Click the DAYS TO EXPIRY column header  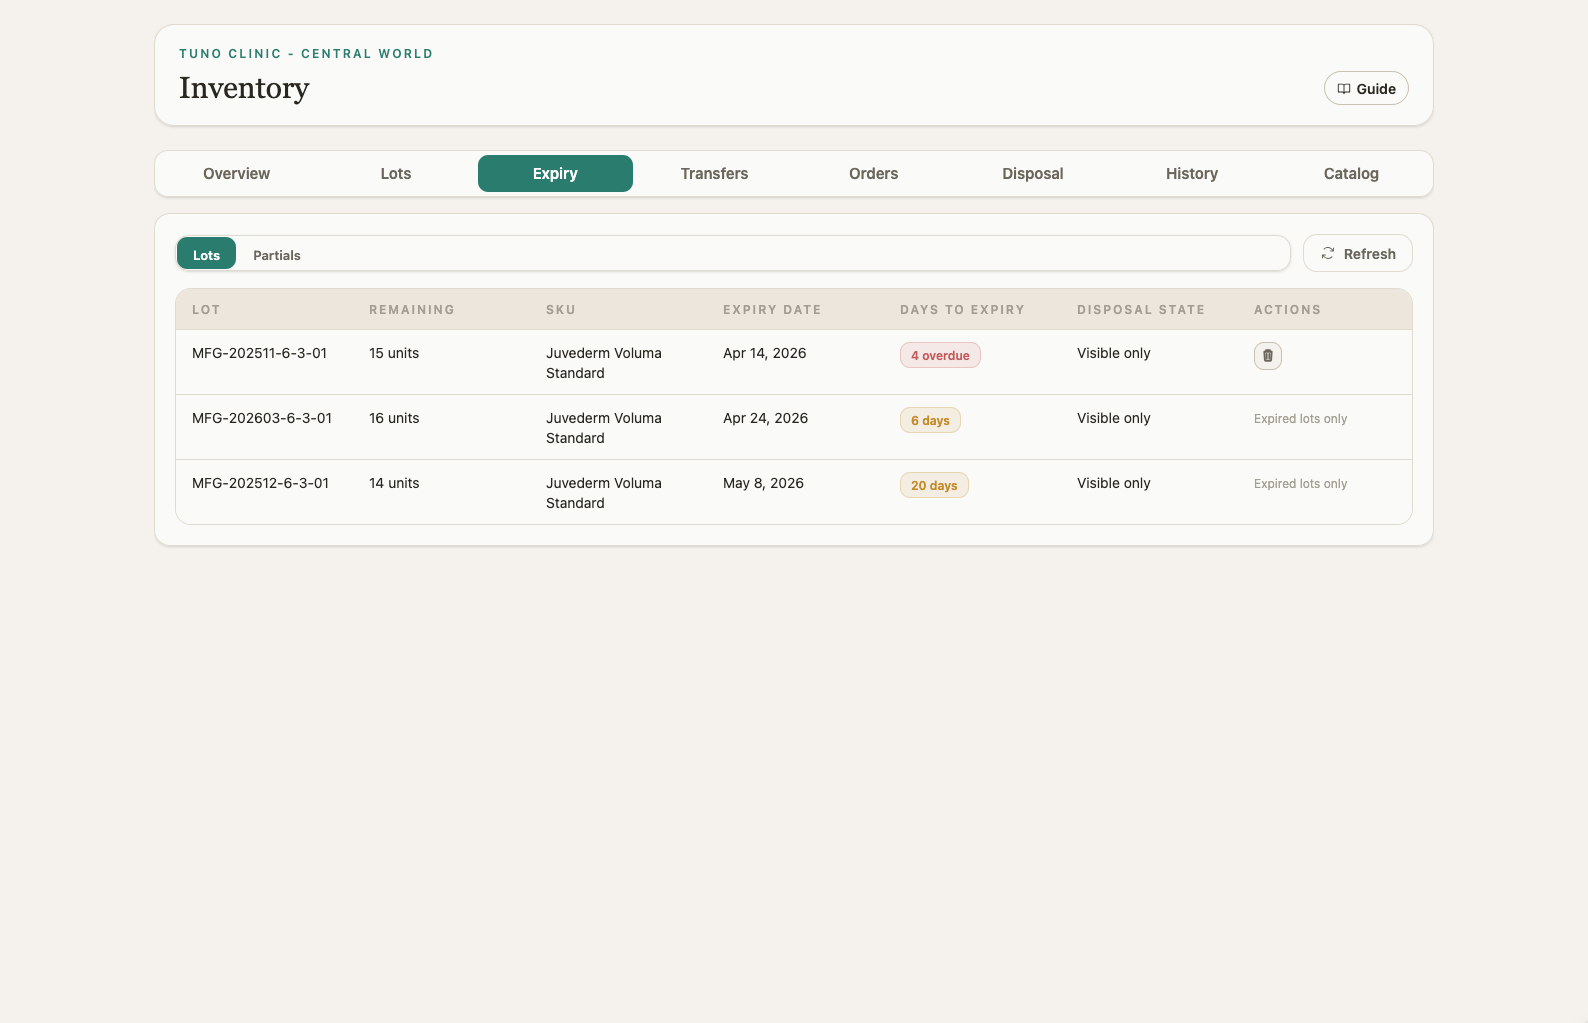tap(962, 310)
